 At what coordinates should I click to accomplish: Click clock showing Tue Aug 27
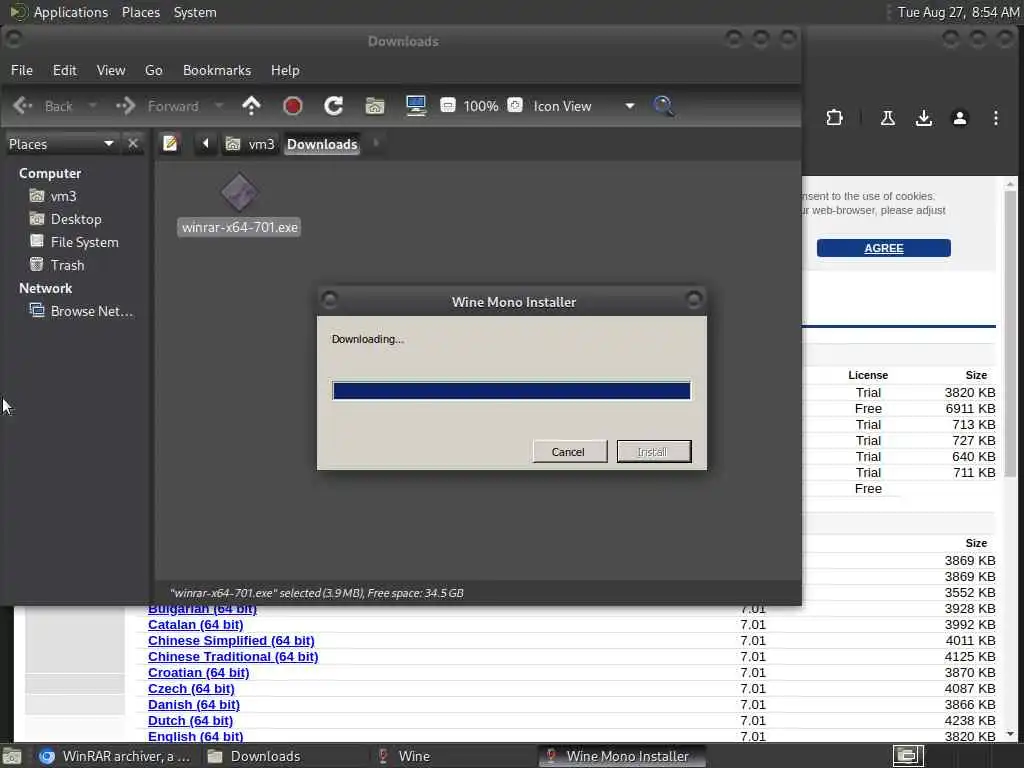(x=957, y=12)
